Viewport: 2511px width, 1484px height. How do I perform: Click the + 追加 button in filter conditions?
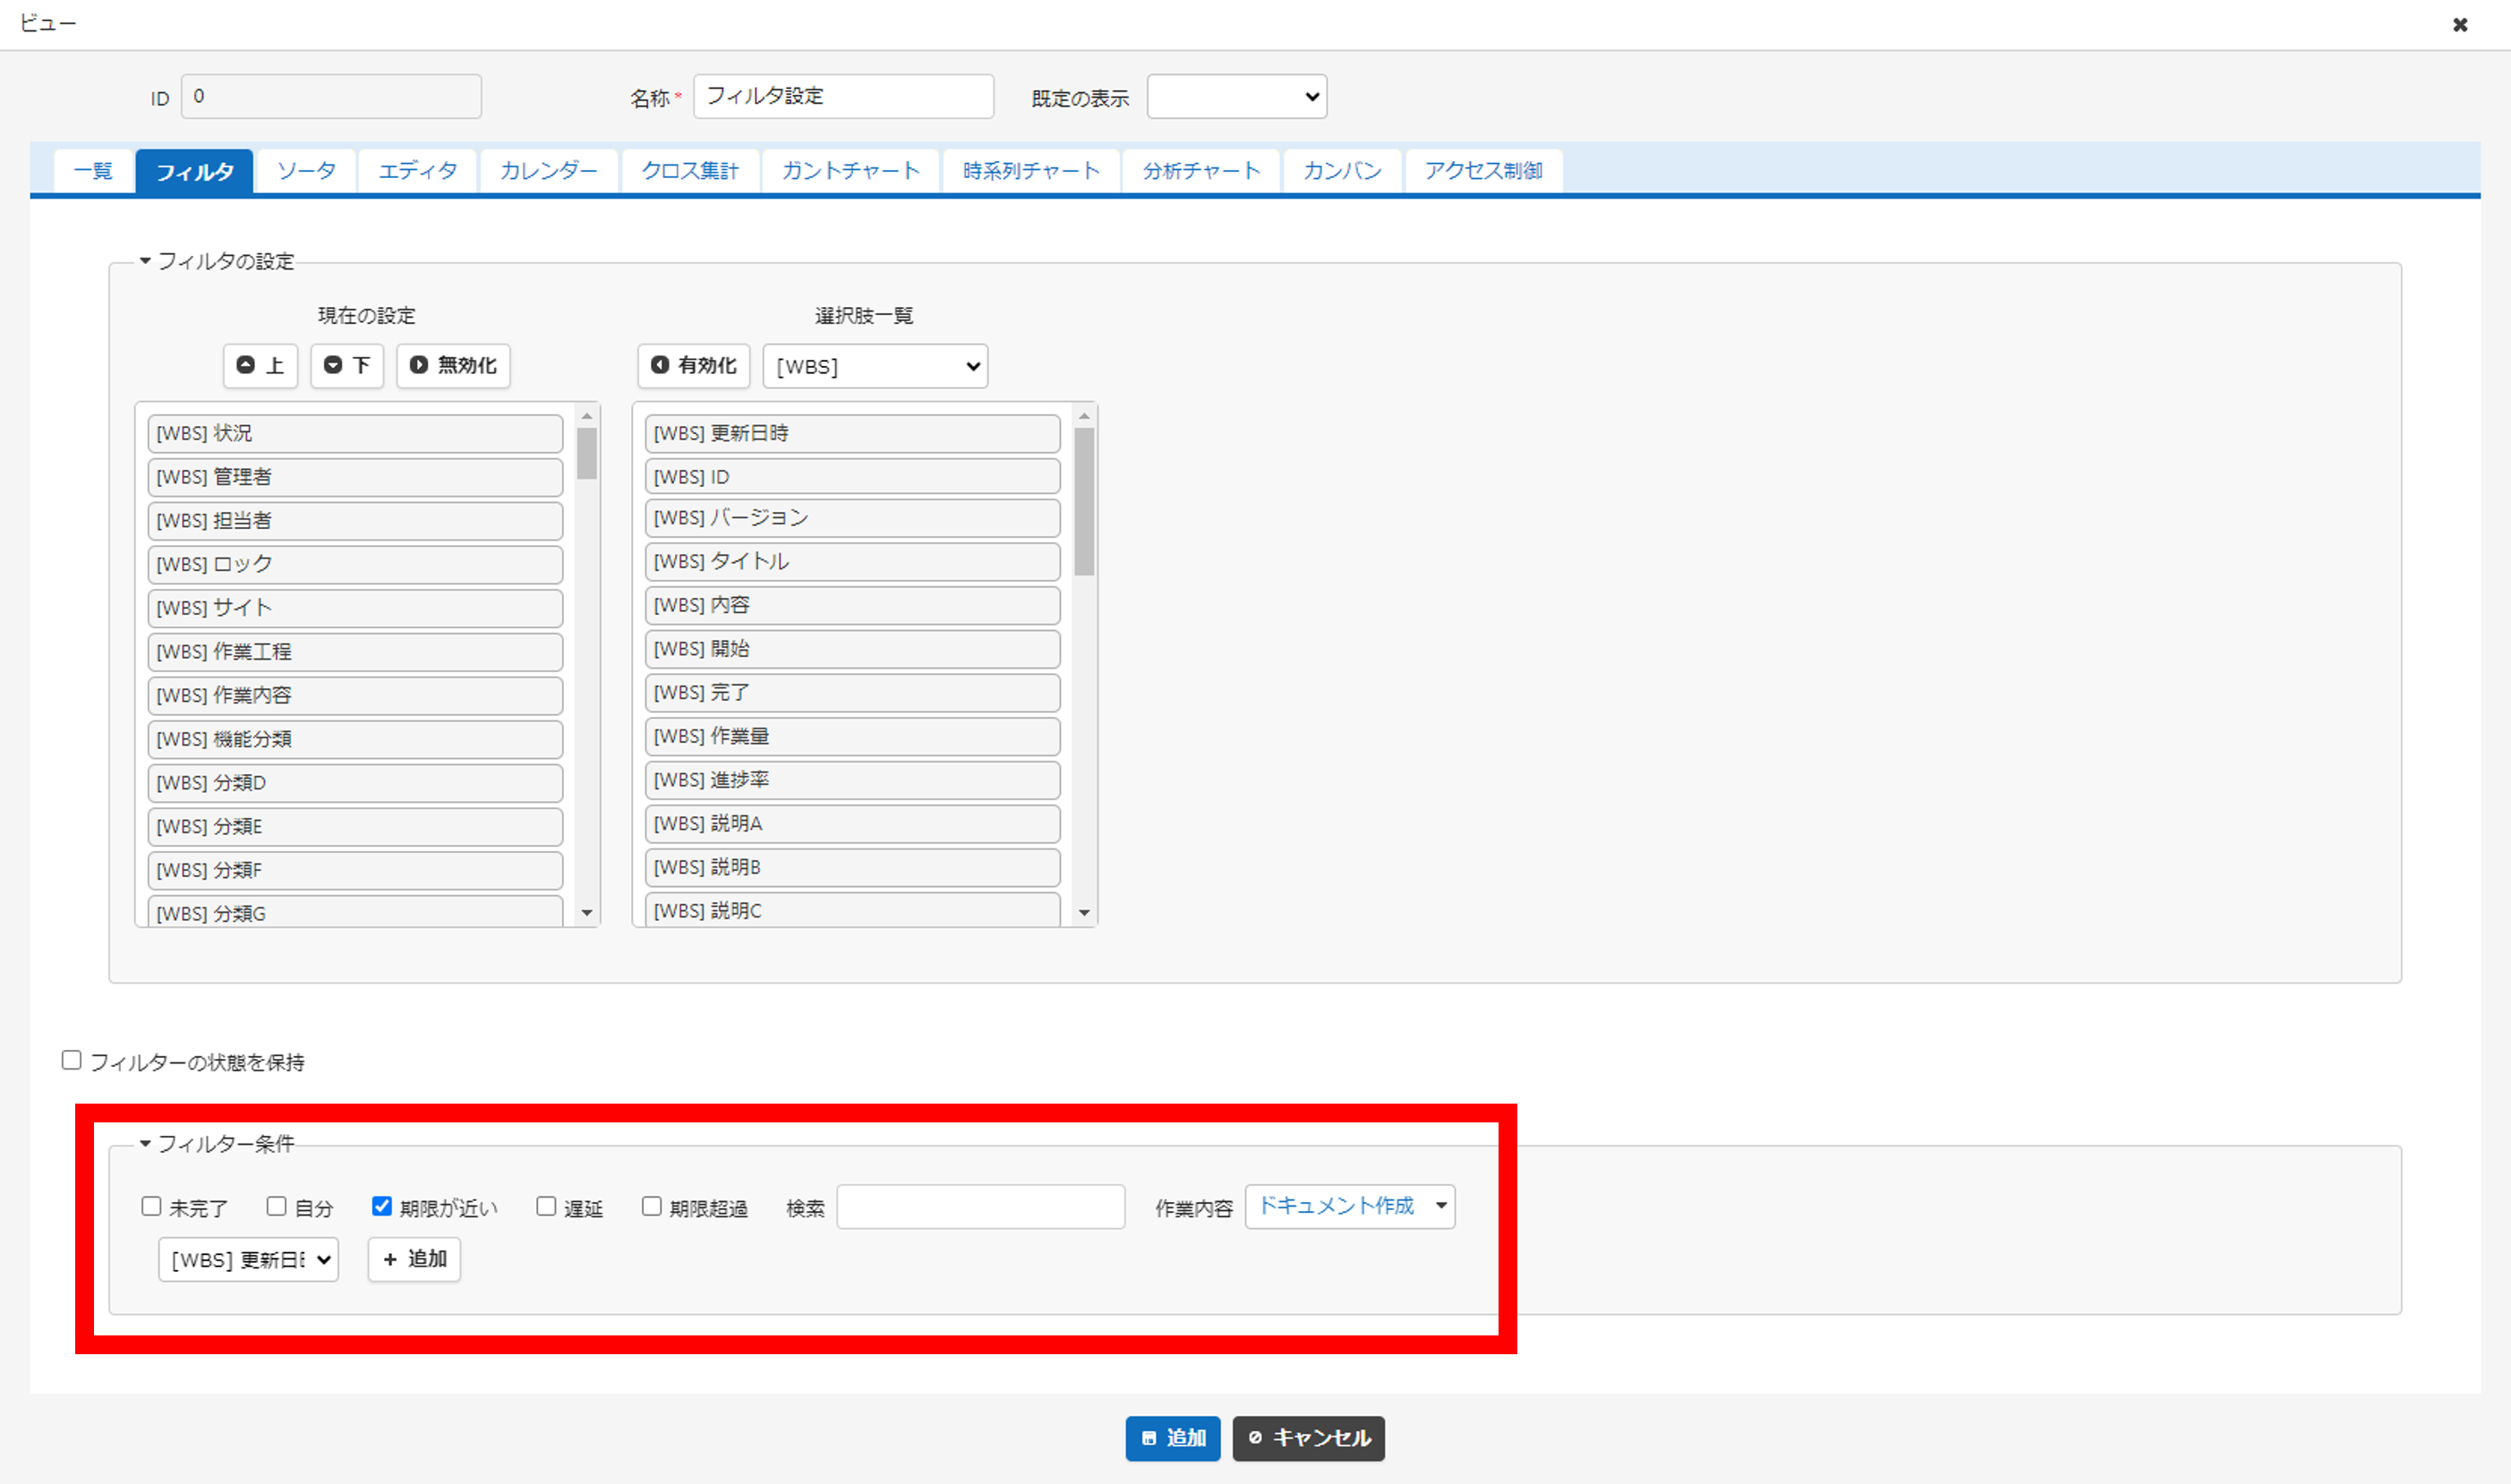click(x=414, y=1259)
